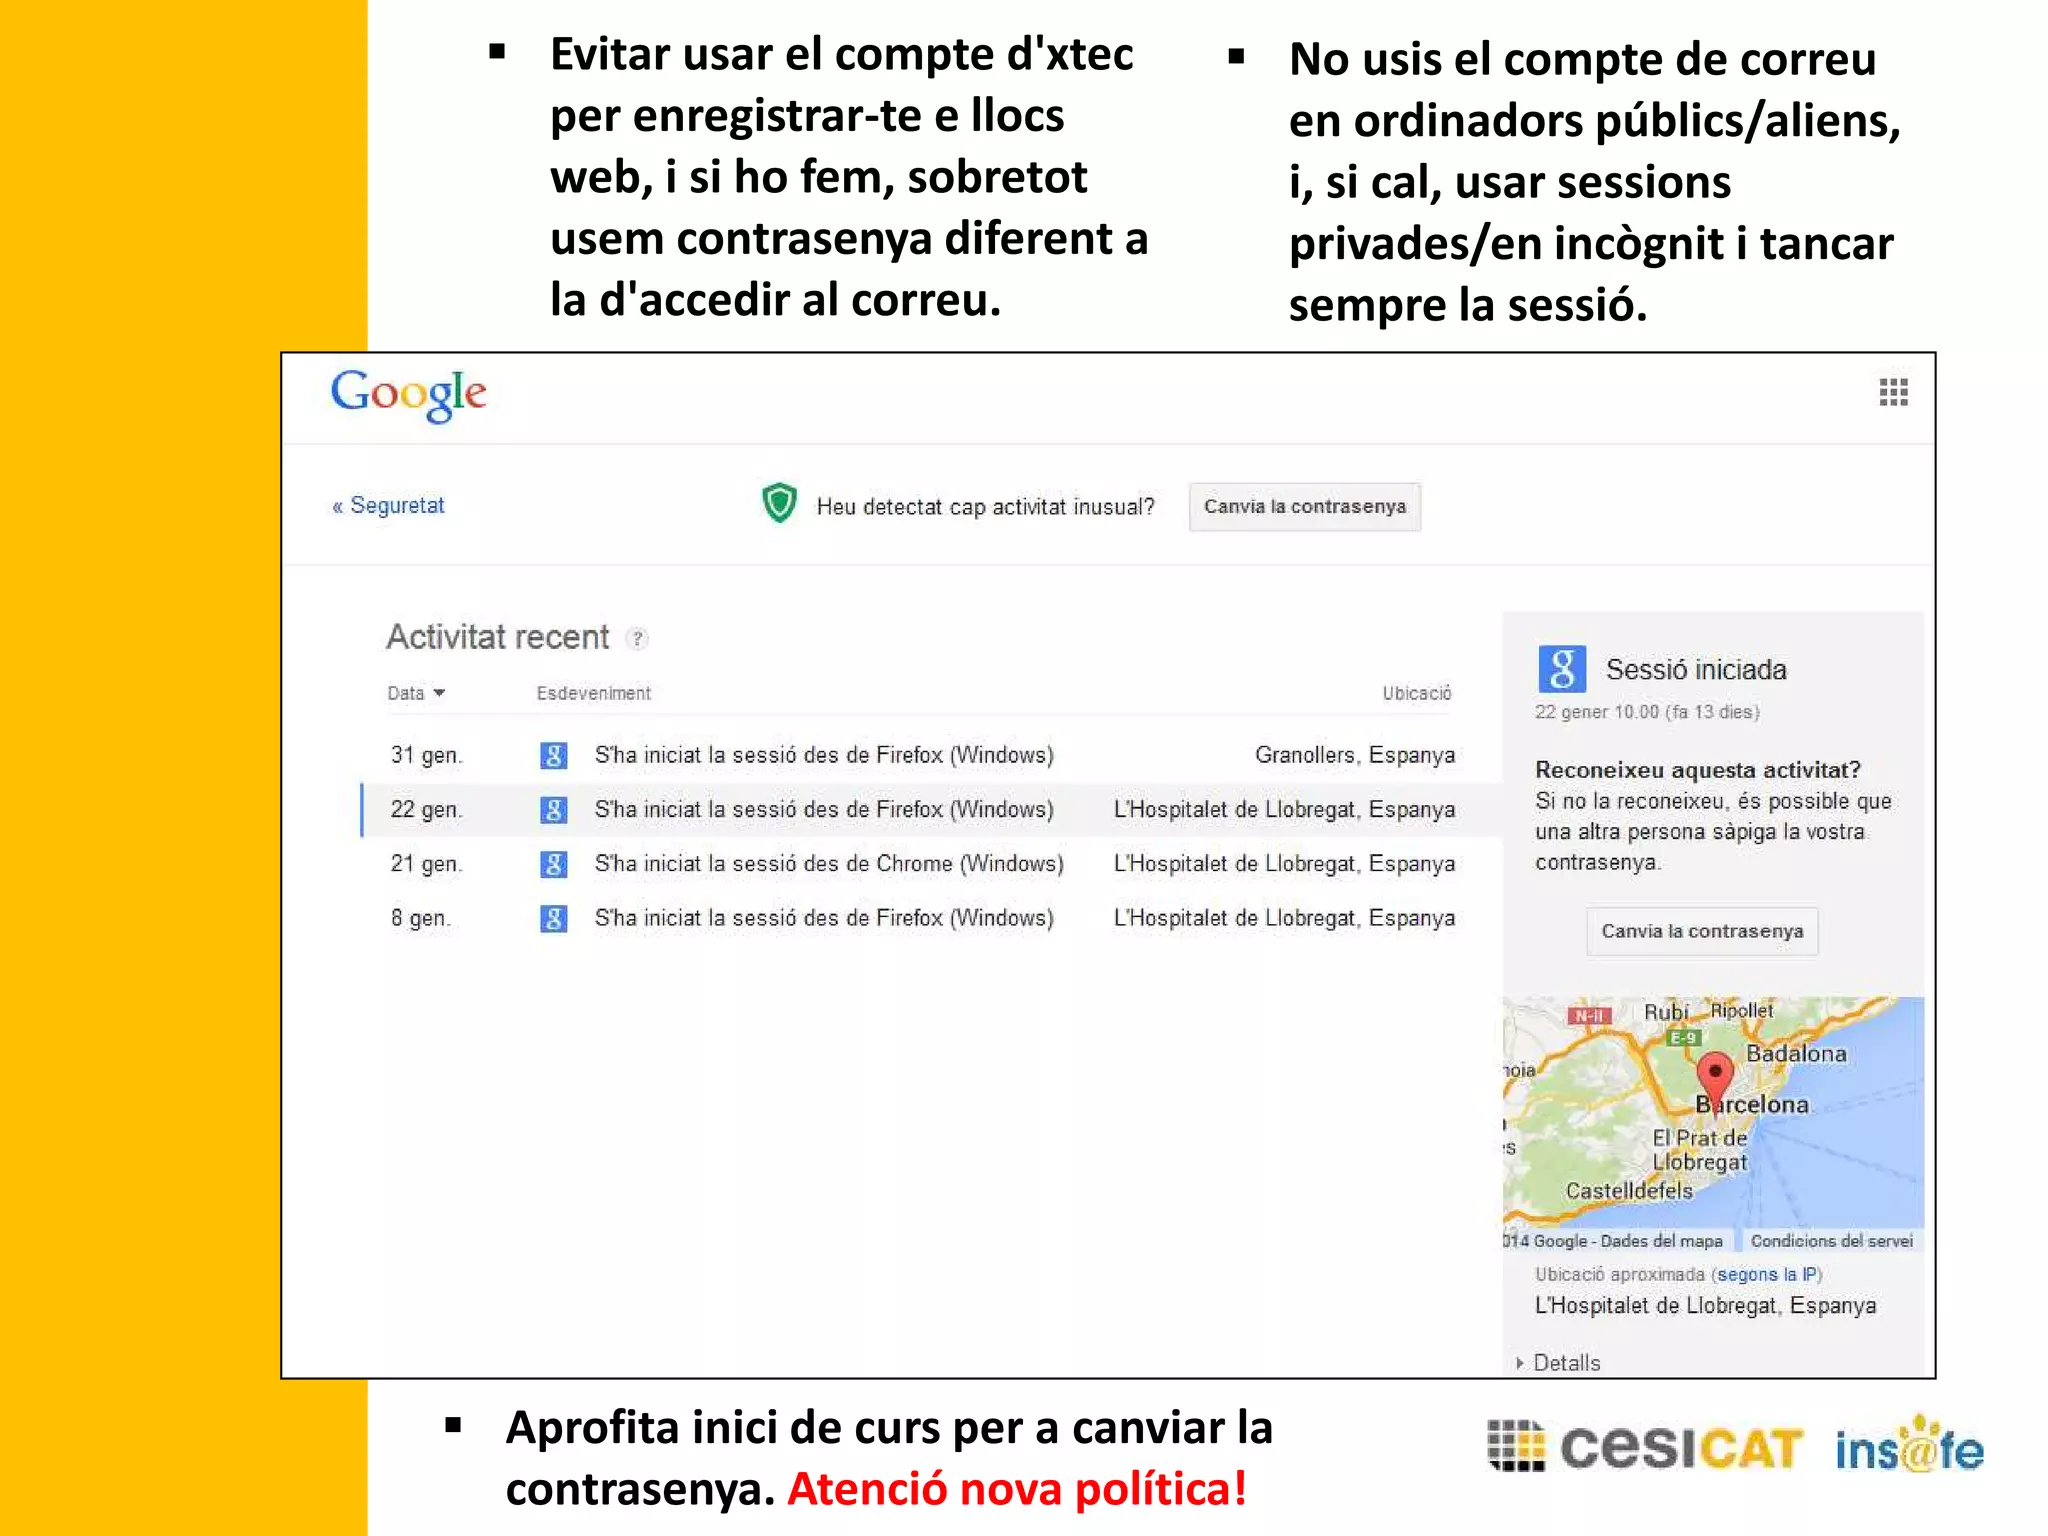This screenshot has width=2048, height=1536.
Task: Open the Dades del mapa link
Action: click(1661, 1241)
